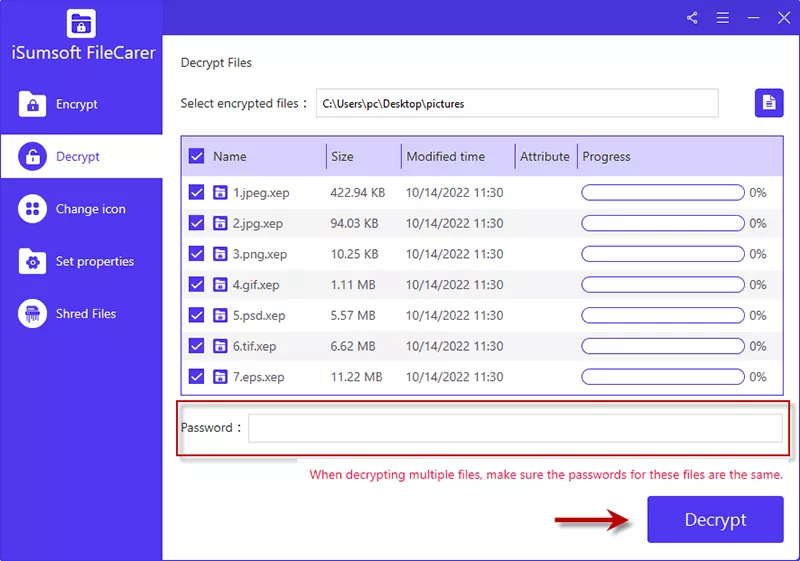The height and width of the screenshot is (561, 800).
Task: Click the Progress column header
Action: (606, 157)
